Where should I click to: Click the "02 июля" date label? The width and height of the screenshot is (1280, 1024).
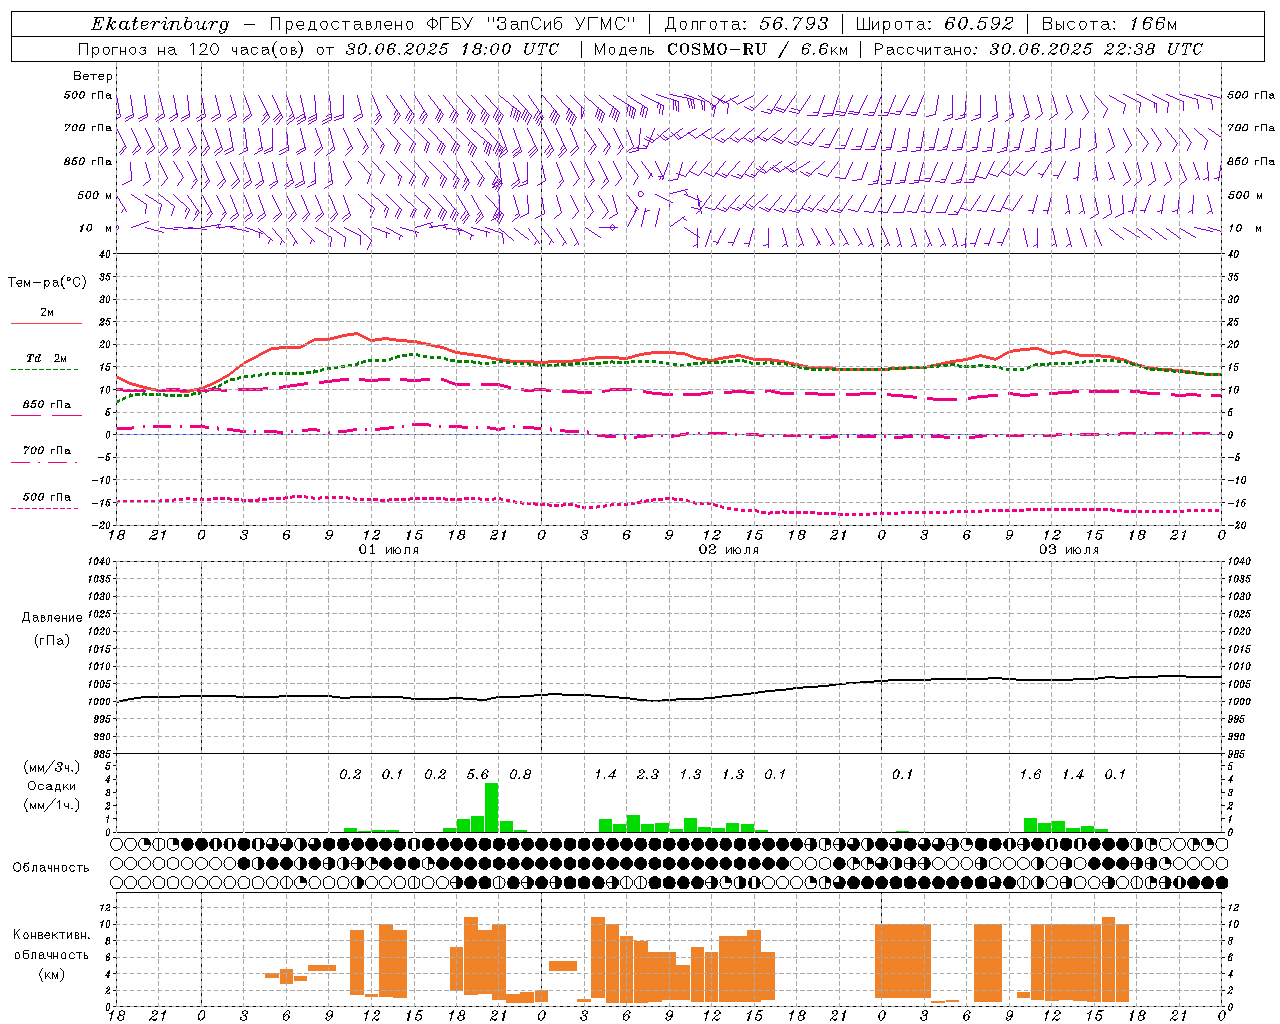coord(729,550)
